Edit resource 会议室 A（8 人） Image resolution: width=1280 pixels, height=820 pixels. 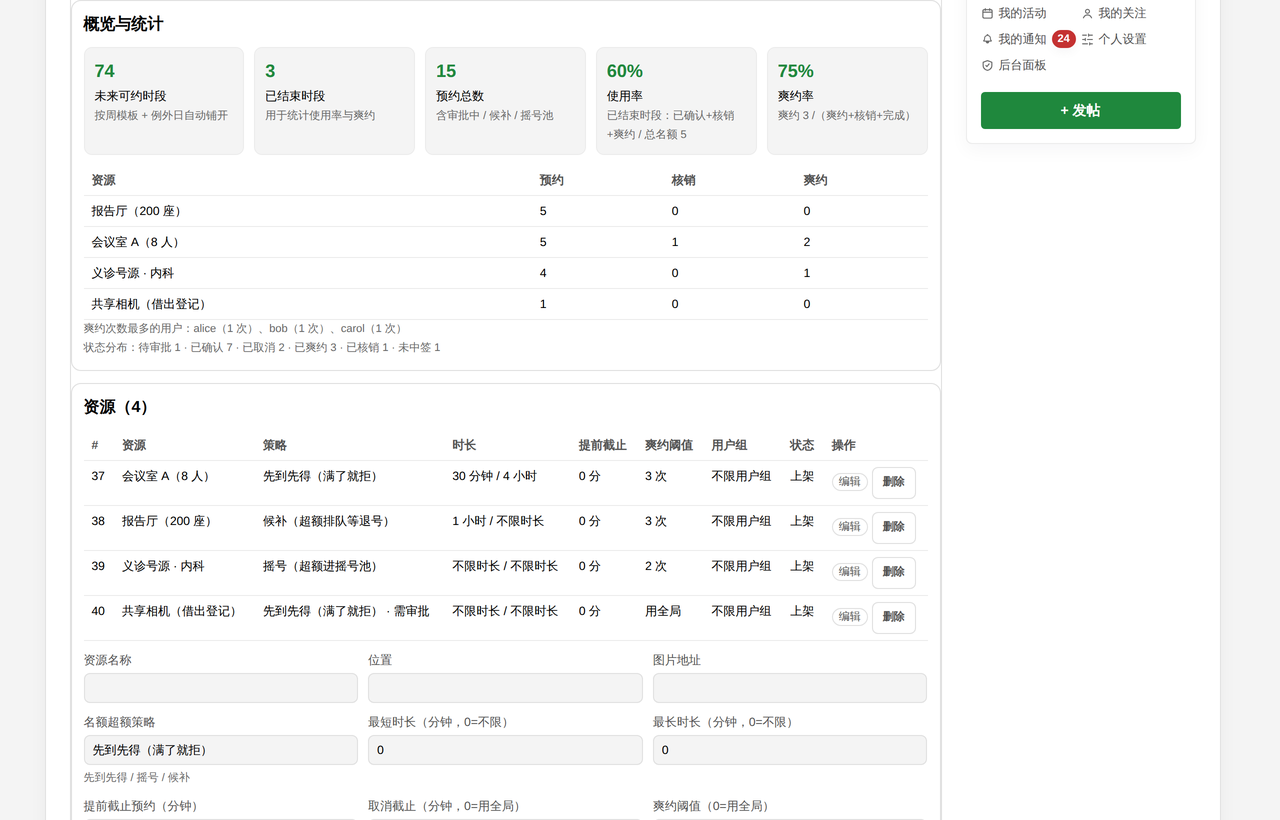849,481
